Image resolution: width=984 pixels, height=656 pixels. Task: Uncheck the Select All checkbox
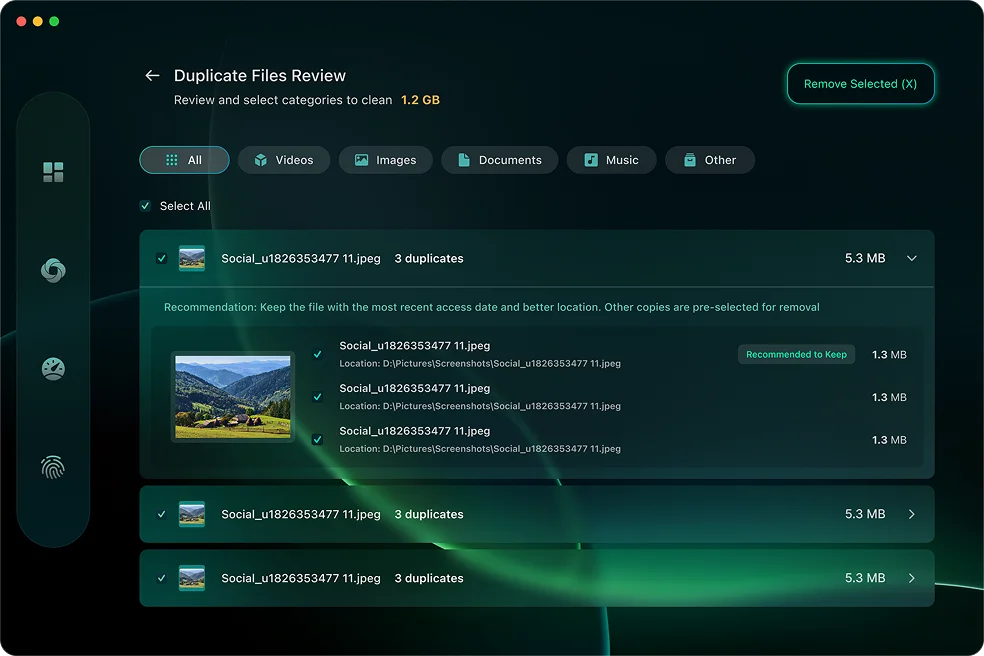tap(144, 206)
